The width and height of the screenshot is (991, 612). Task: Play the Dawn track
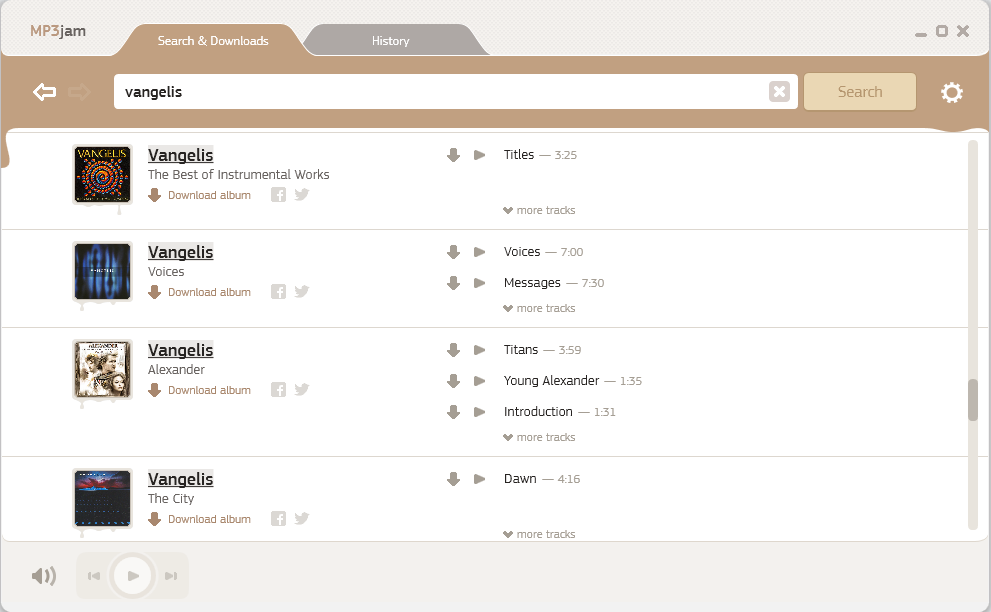[480, 479]
